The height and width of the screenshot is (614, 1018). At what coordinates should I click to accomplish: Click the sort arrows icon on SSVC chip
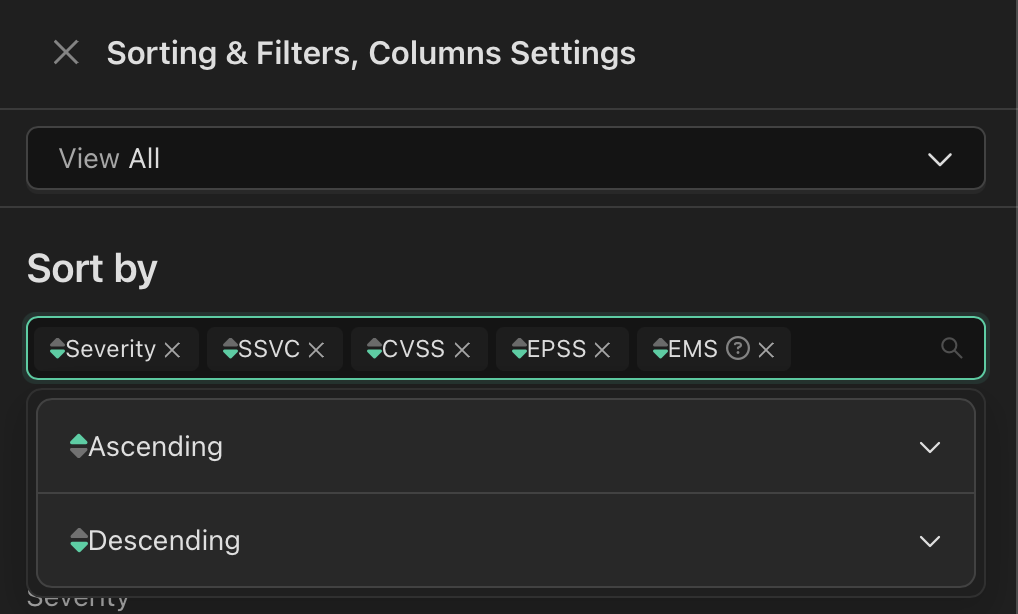(x=232, y=349)
